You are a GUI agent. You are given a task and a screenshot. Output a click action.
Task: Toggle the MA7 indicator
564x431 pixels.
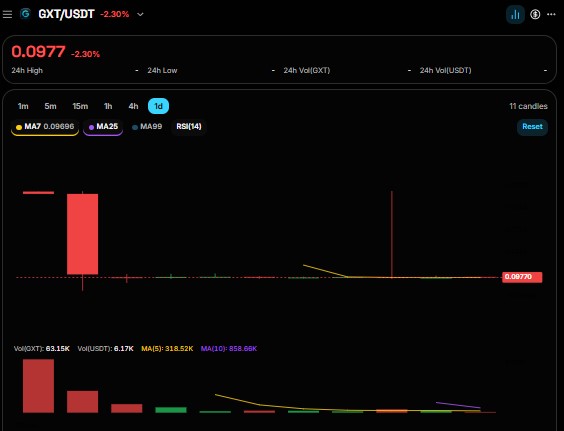45,127
